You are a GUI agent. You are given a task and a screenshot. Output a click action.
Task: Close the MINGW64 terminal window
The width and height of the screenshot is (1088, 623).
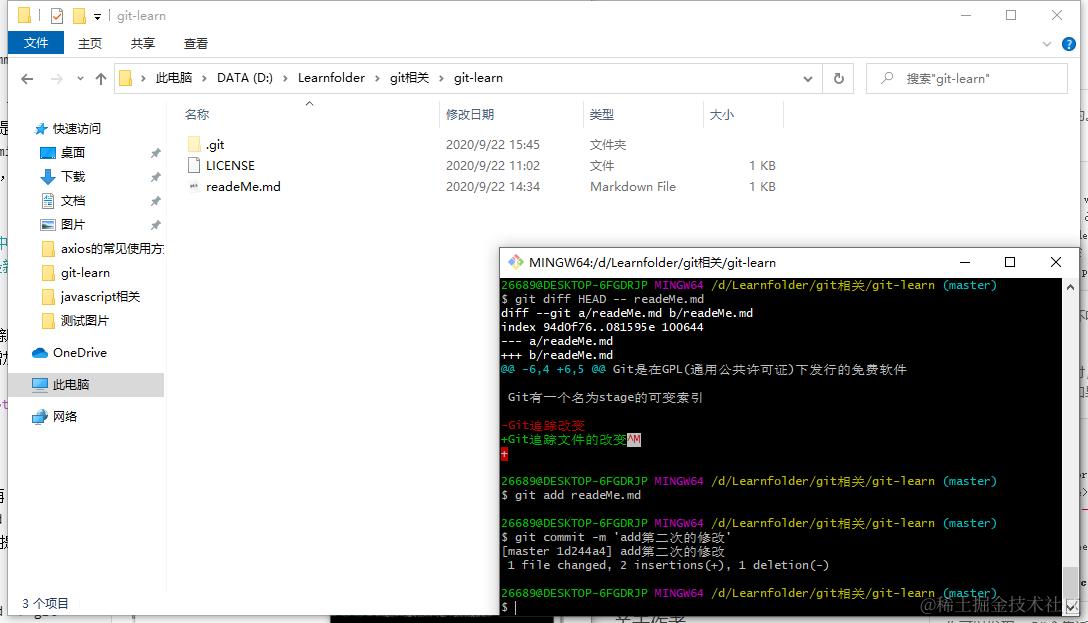pyautogui.click(x=1055, y=262)
